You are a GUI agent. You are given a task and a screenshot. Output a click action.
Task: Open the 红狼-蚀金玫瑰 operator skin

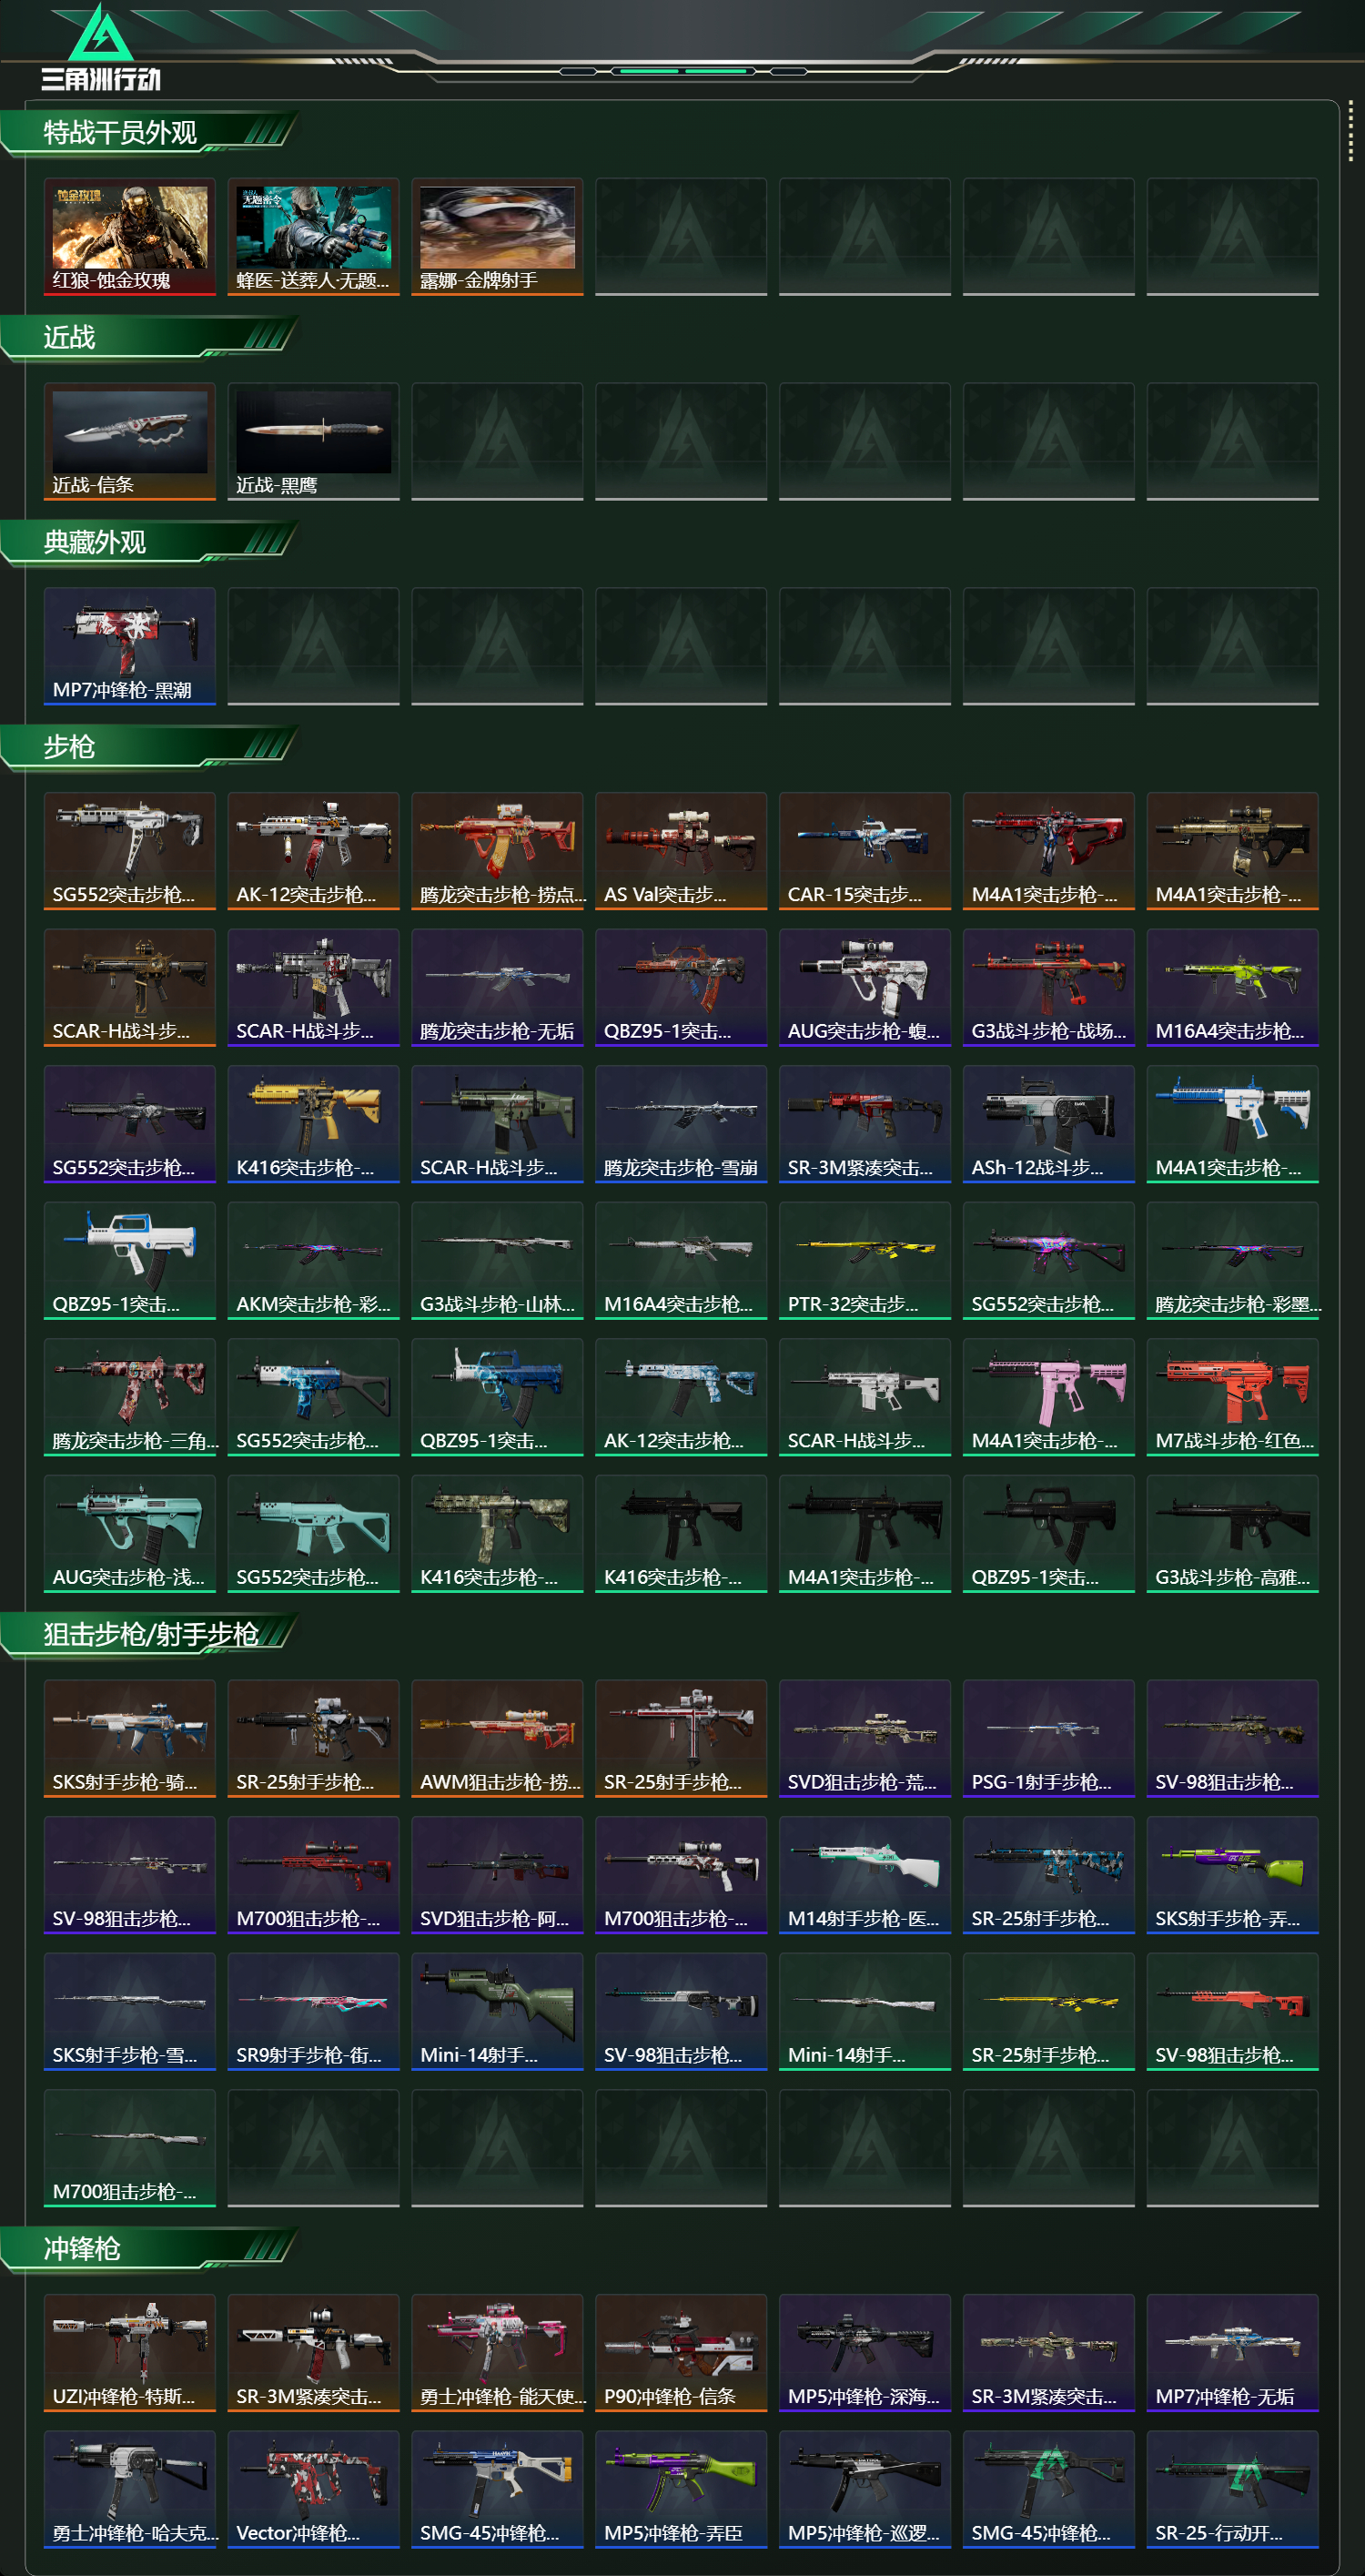(x=130, y=237)
